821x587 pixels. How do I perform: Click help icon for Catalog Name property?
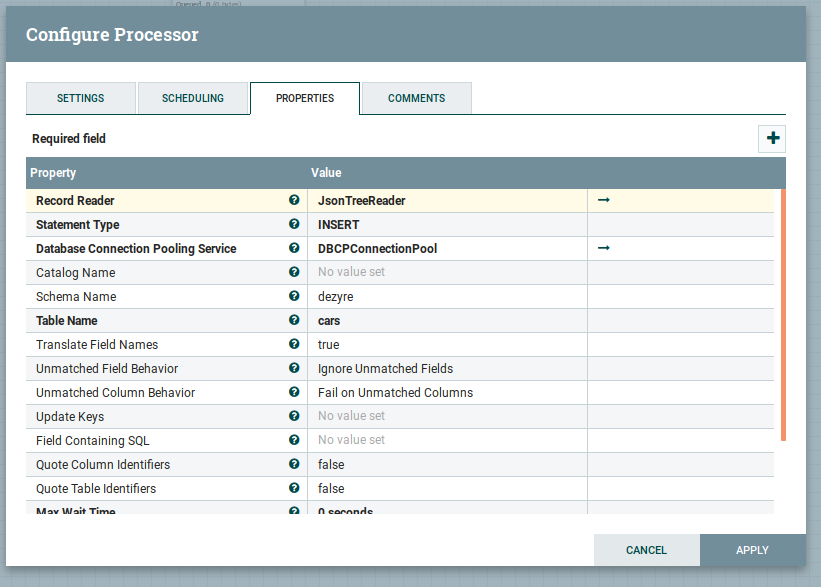coord(294,273)
